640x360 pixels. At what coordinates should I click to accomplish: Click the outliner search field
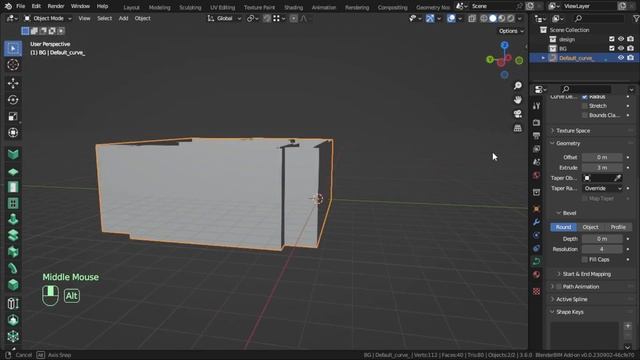[599, 18]
